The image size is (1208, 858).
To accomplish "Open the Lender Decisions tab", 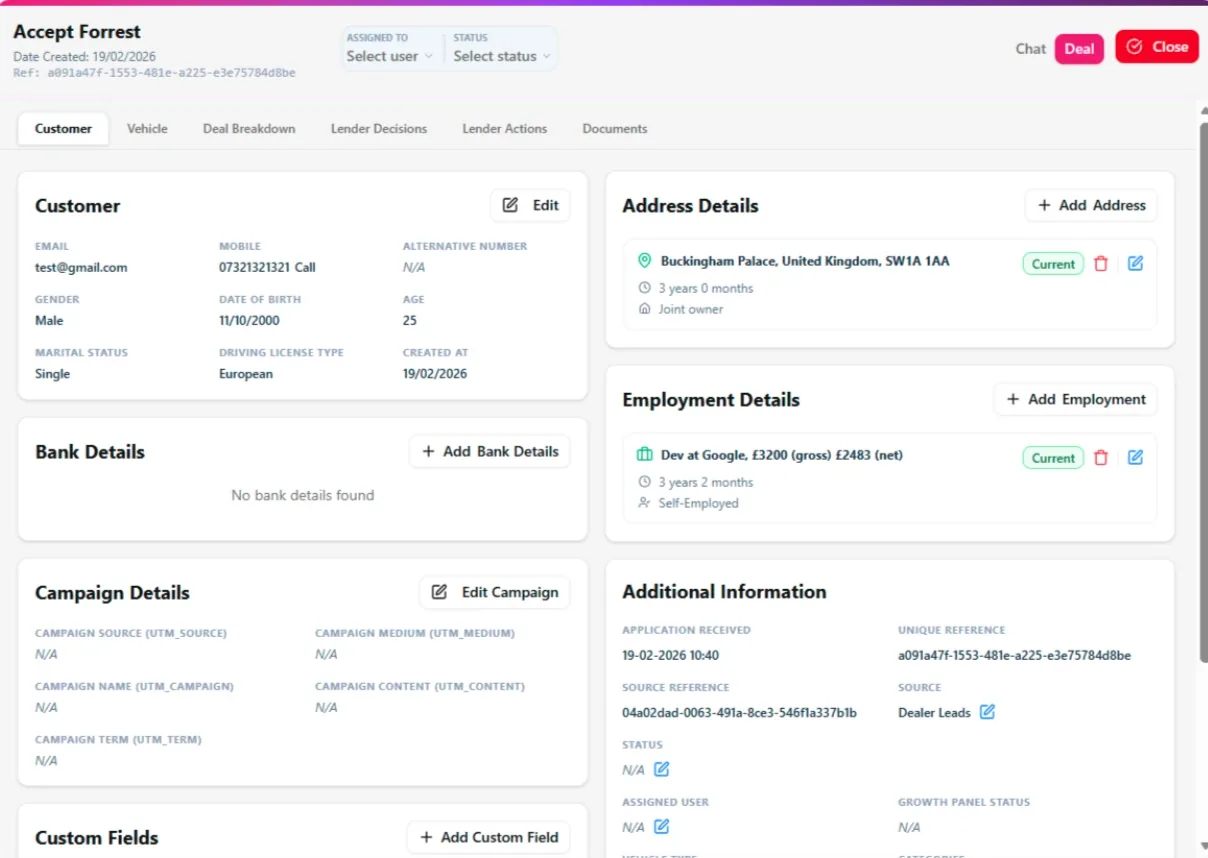I will 379,129.
